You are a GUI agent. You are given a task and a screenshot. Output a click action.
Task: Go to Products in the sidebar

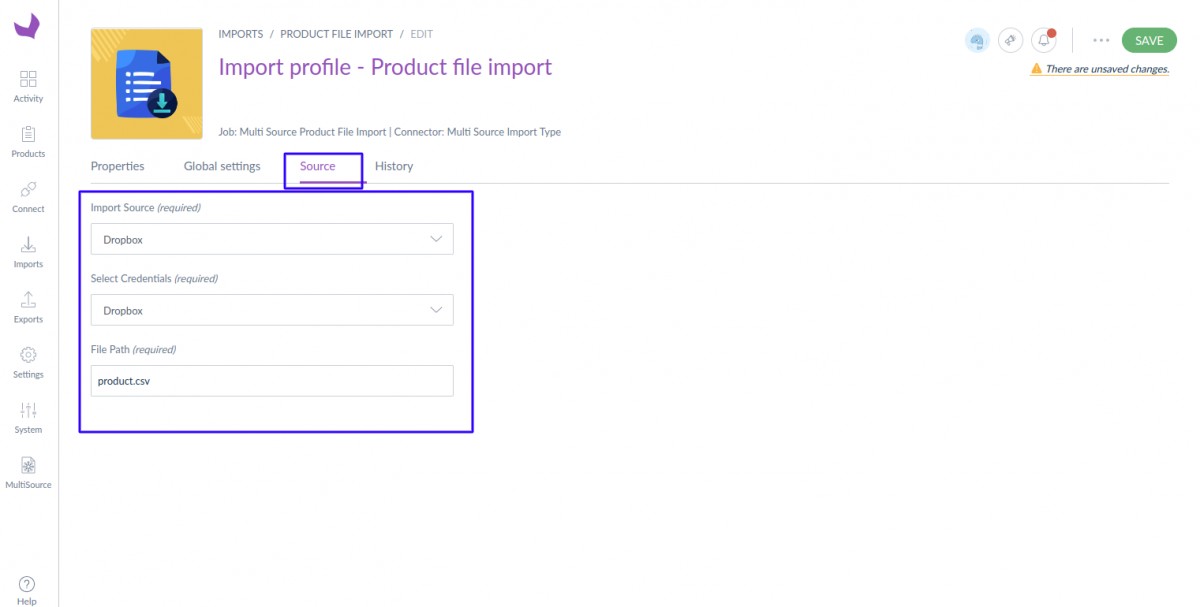point(28,140)
